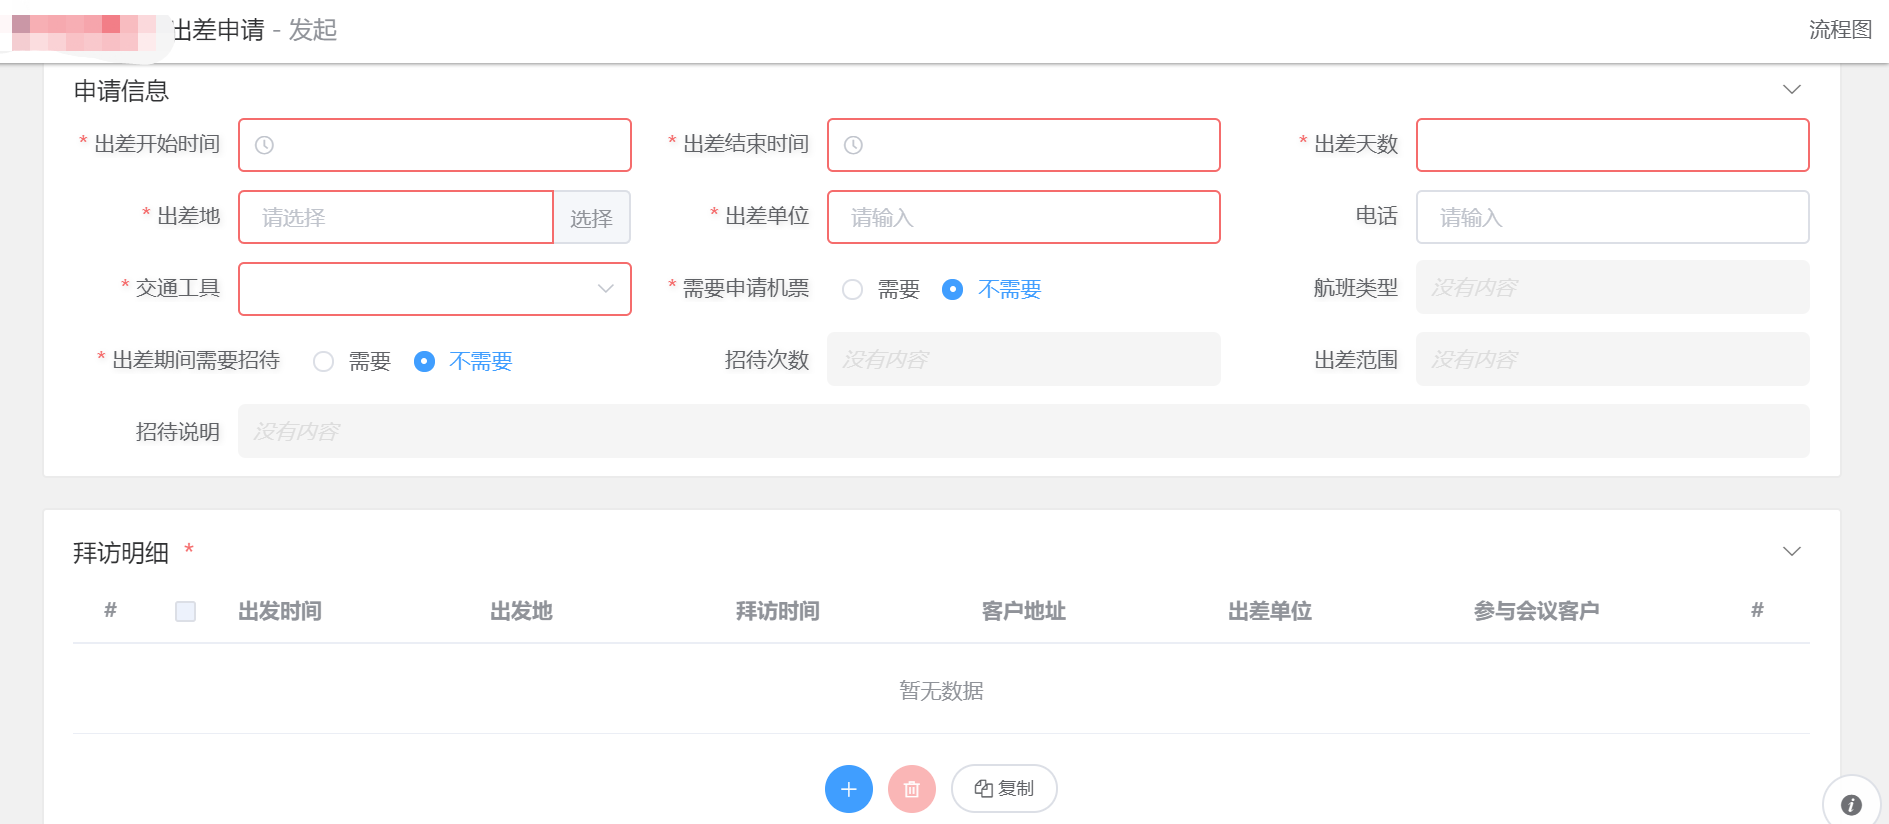1889x824 pixels.
Task: Click the clock icon in 出差结束时间 field
Action: point(853,145)
